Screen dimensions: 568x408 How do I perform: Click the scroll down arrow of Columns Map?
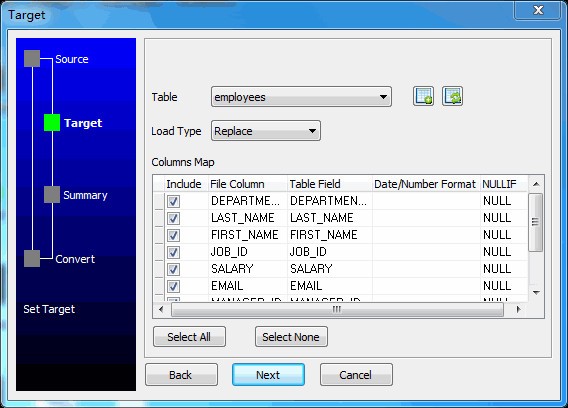tap(536, 292)
